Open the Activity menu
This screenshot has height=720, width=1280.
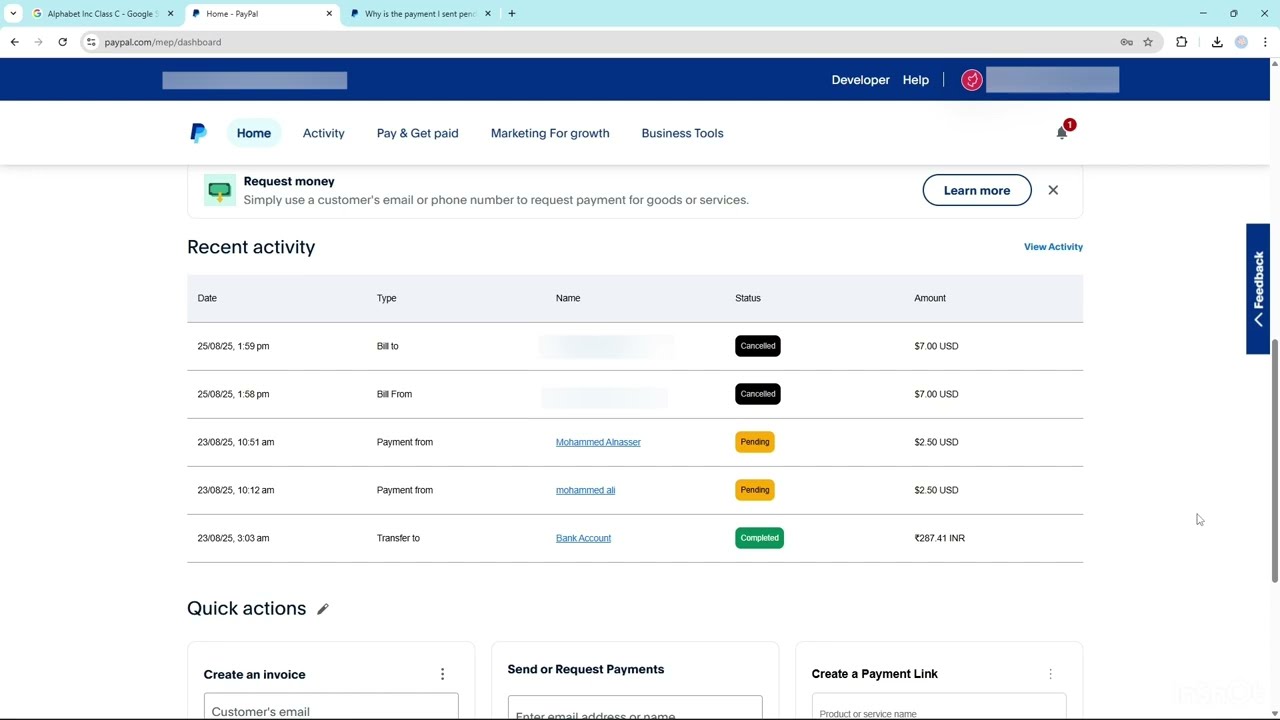tap(324, 133)
